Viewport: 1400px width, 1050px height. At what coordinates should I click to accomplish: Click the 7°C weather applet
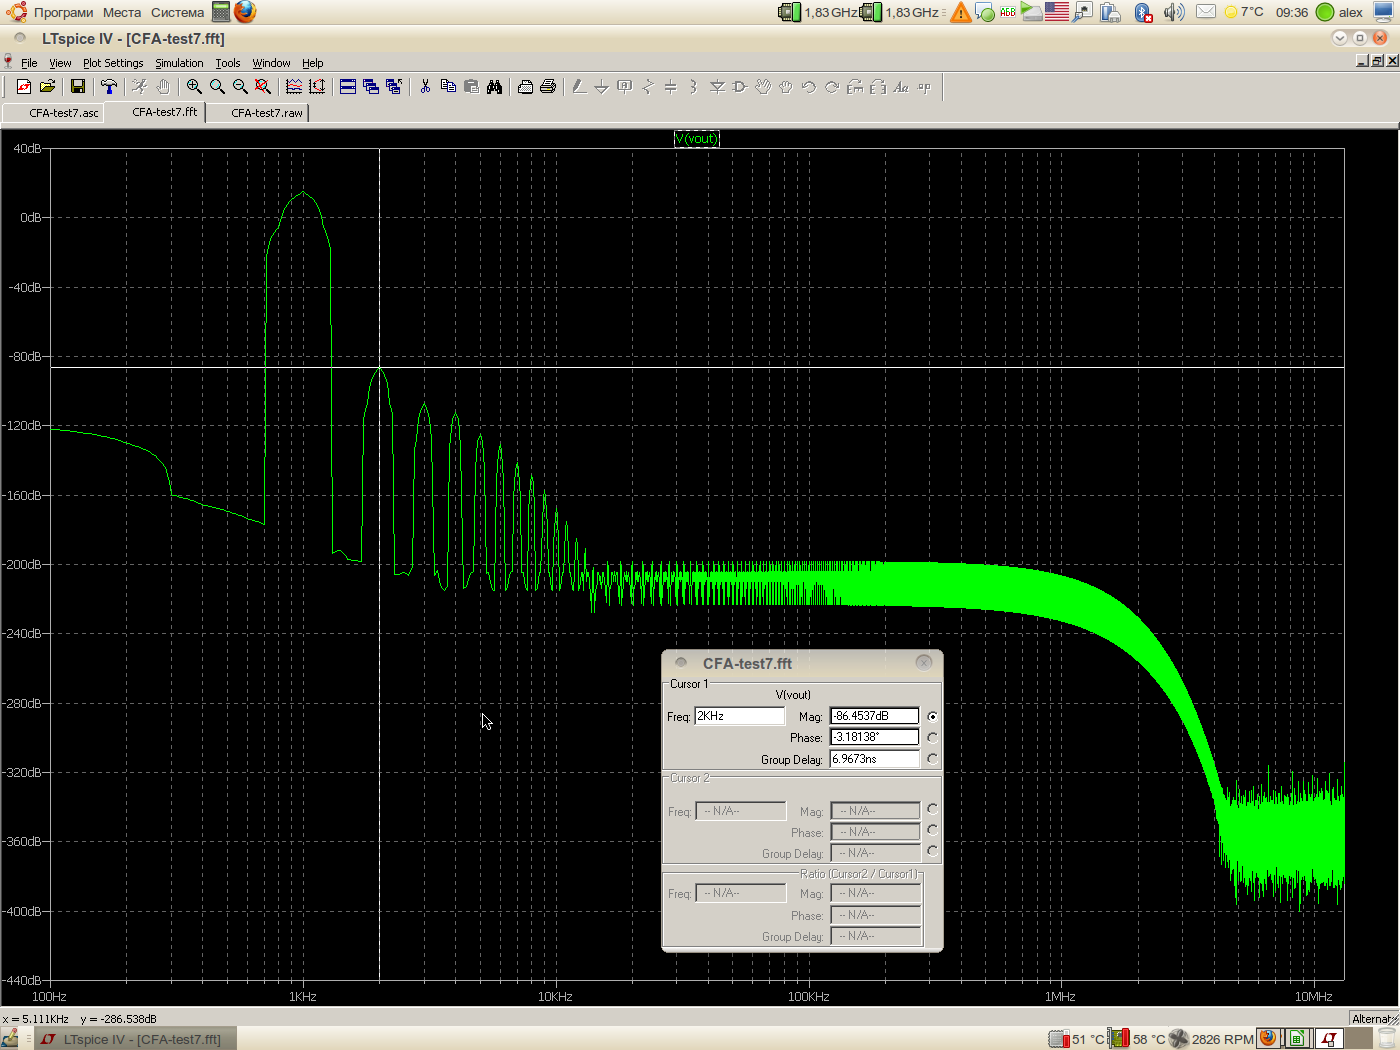tap(1244, 12)
